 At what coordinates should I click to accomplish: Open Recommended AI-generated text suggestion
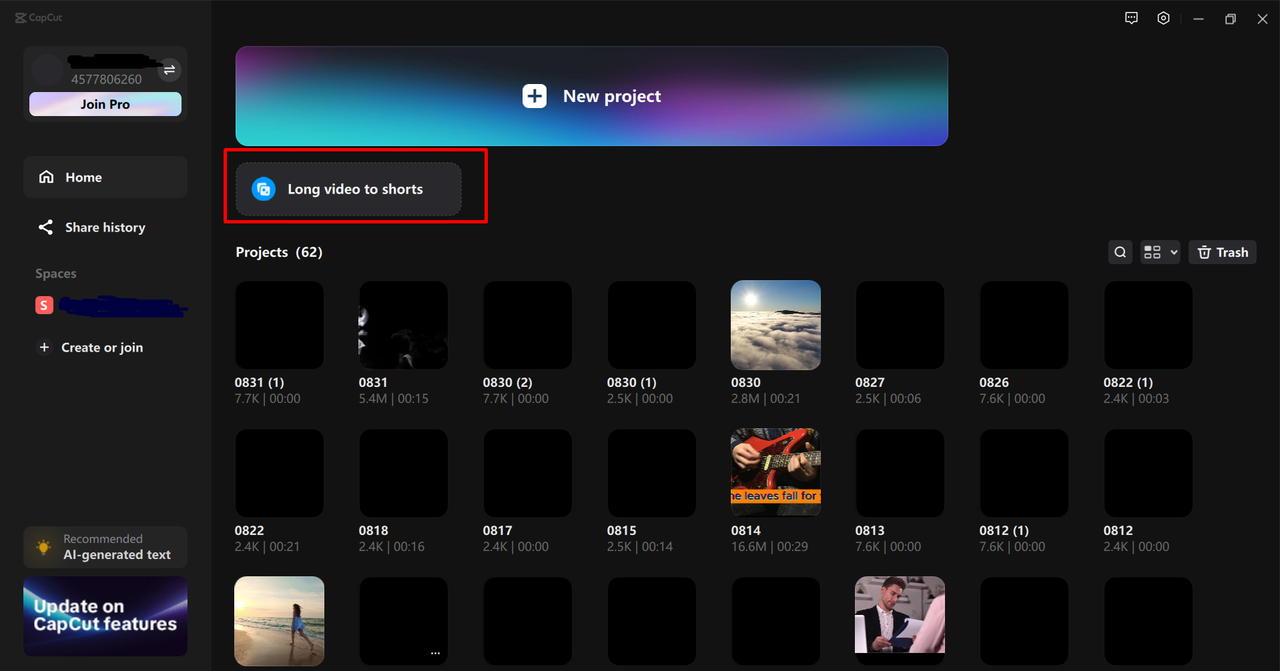[x=105, y=547]
